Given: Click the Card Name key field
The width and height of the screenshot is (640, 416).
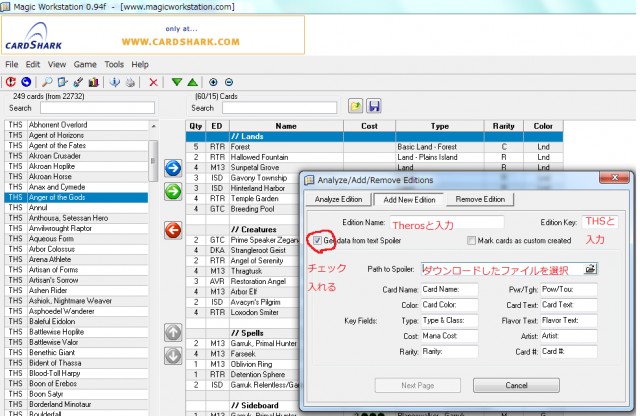Looking at the screenshot, I should [449, 289].
